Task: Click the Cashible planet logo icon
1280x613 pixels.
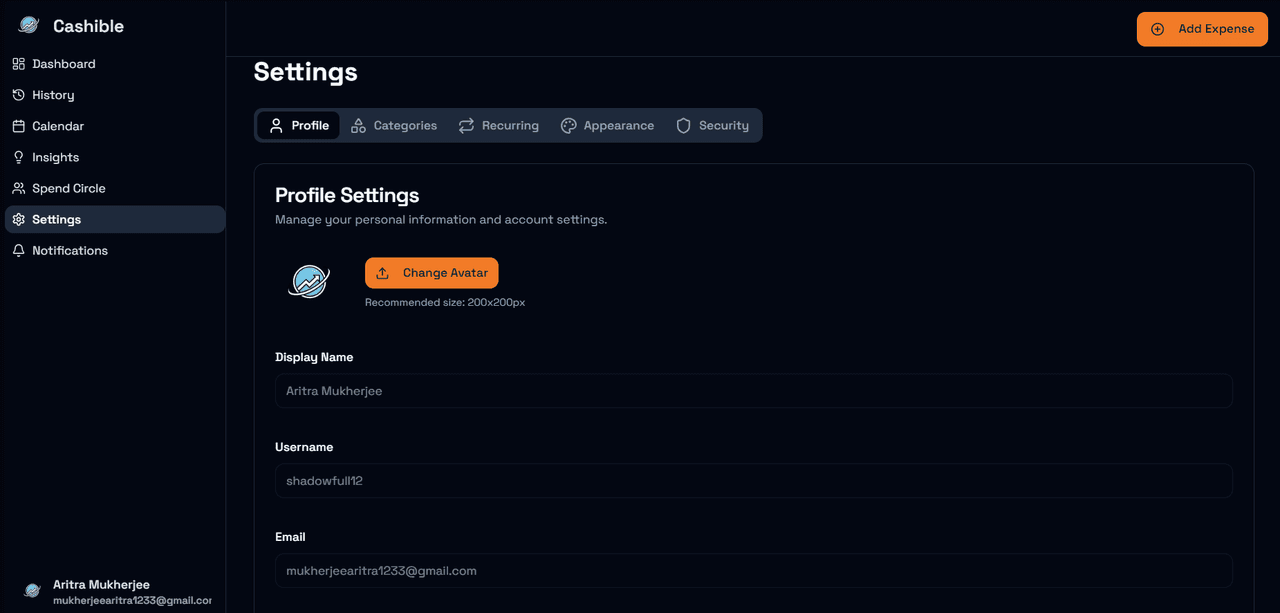Action: [29, 26]
